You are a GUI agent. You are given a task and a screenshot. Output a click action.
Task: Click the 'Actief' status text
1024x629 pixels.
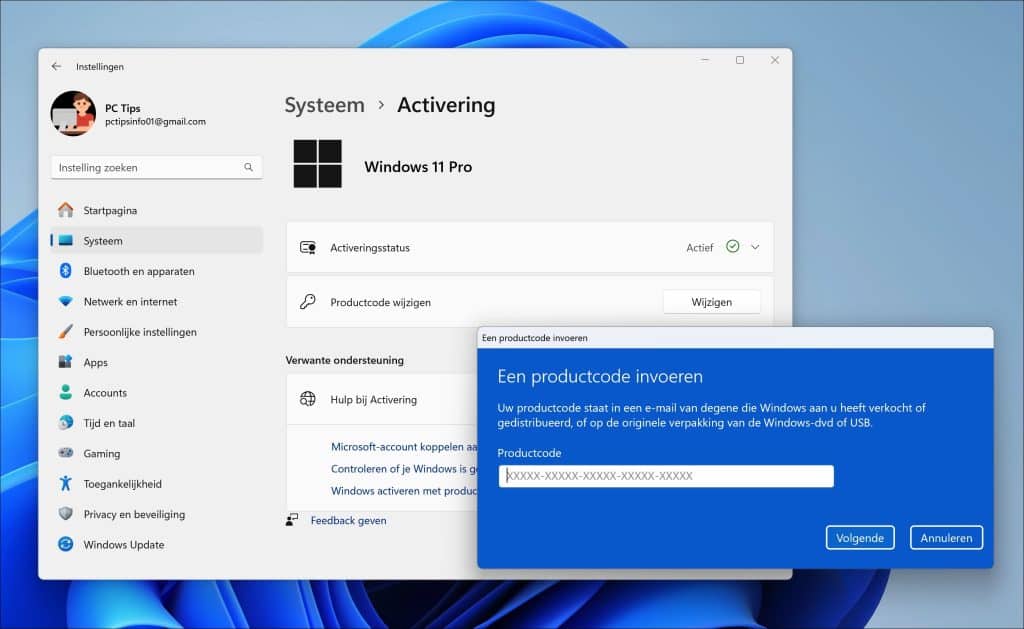coord(699,248)
